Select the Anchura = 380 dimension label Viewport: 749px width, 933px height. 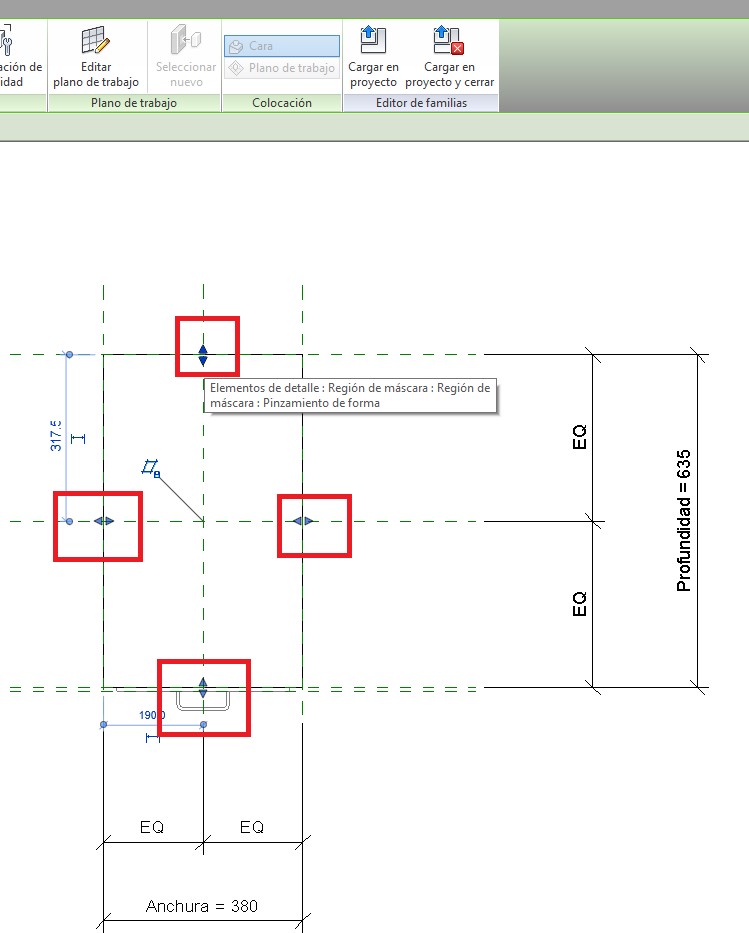(202, 906)
